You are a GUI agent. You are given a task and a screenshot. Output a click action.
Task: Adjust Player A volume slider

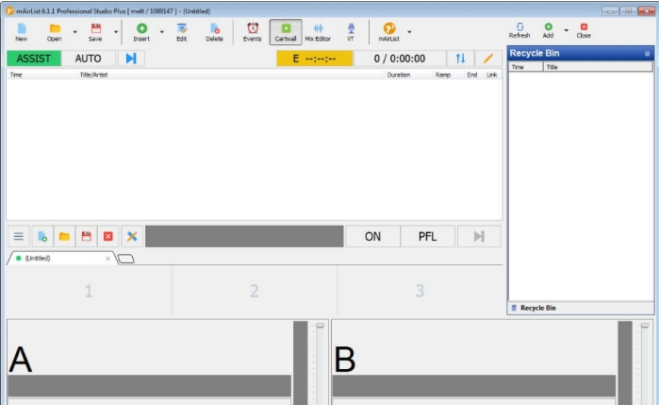tap(320, 327)
